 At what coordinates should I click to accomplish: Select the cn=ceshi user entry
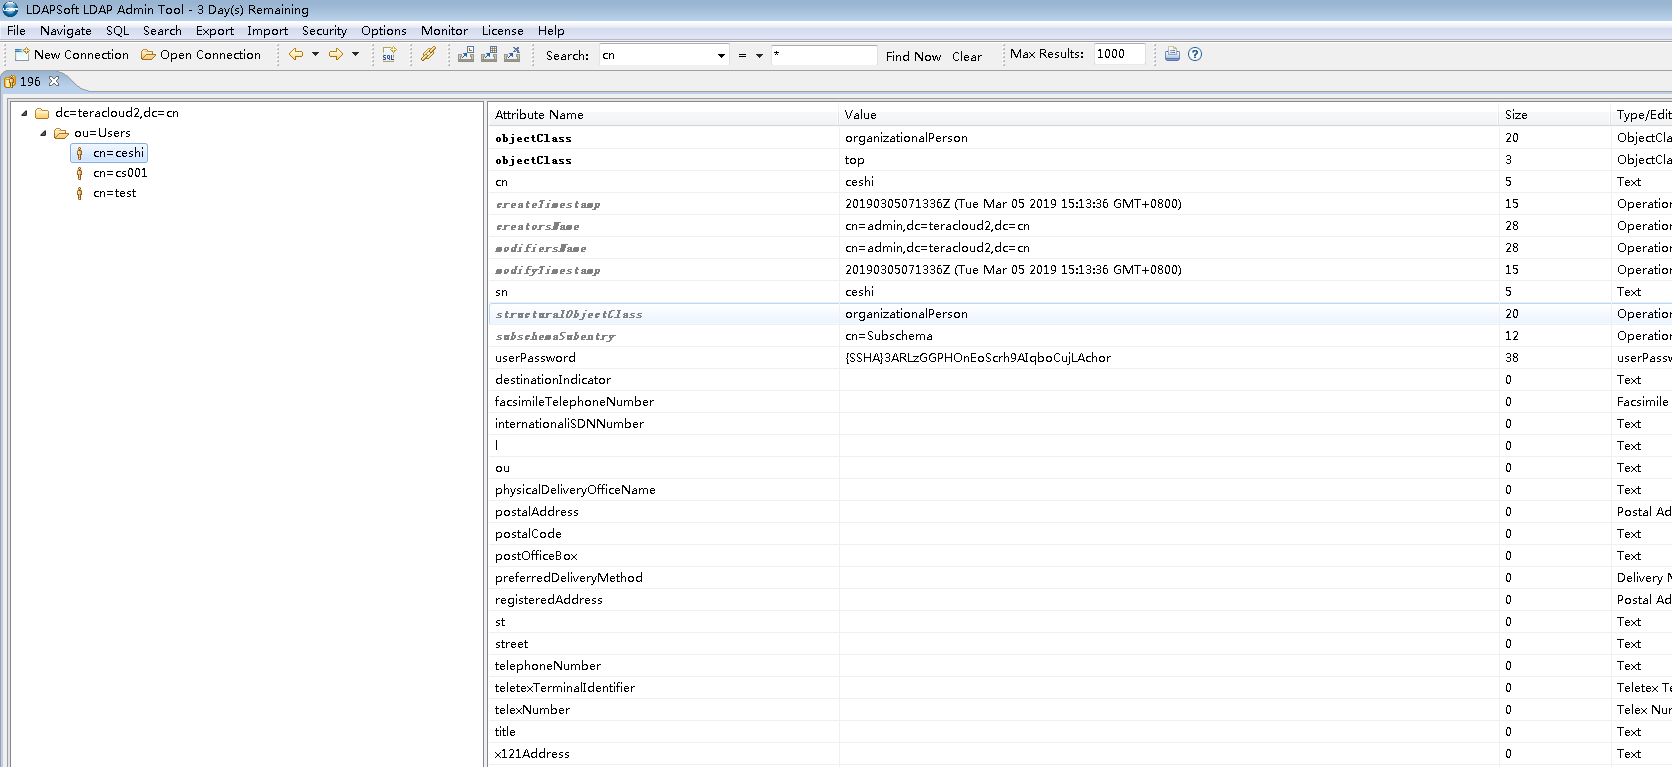pyautogui.click(x=118, y=153)
